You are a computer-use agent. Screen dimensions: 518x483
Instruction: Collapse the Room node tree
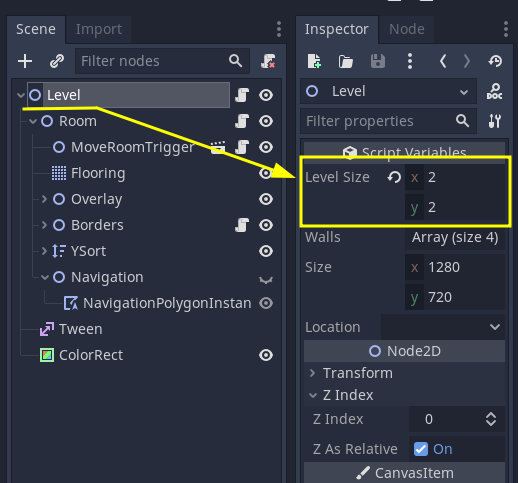[x=33, y=121]
